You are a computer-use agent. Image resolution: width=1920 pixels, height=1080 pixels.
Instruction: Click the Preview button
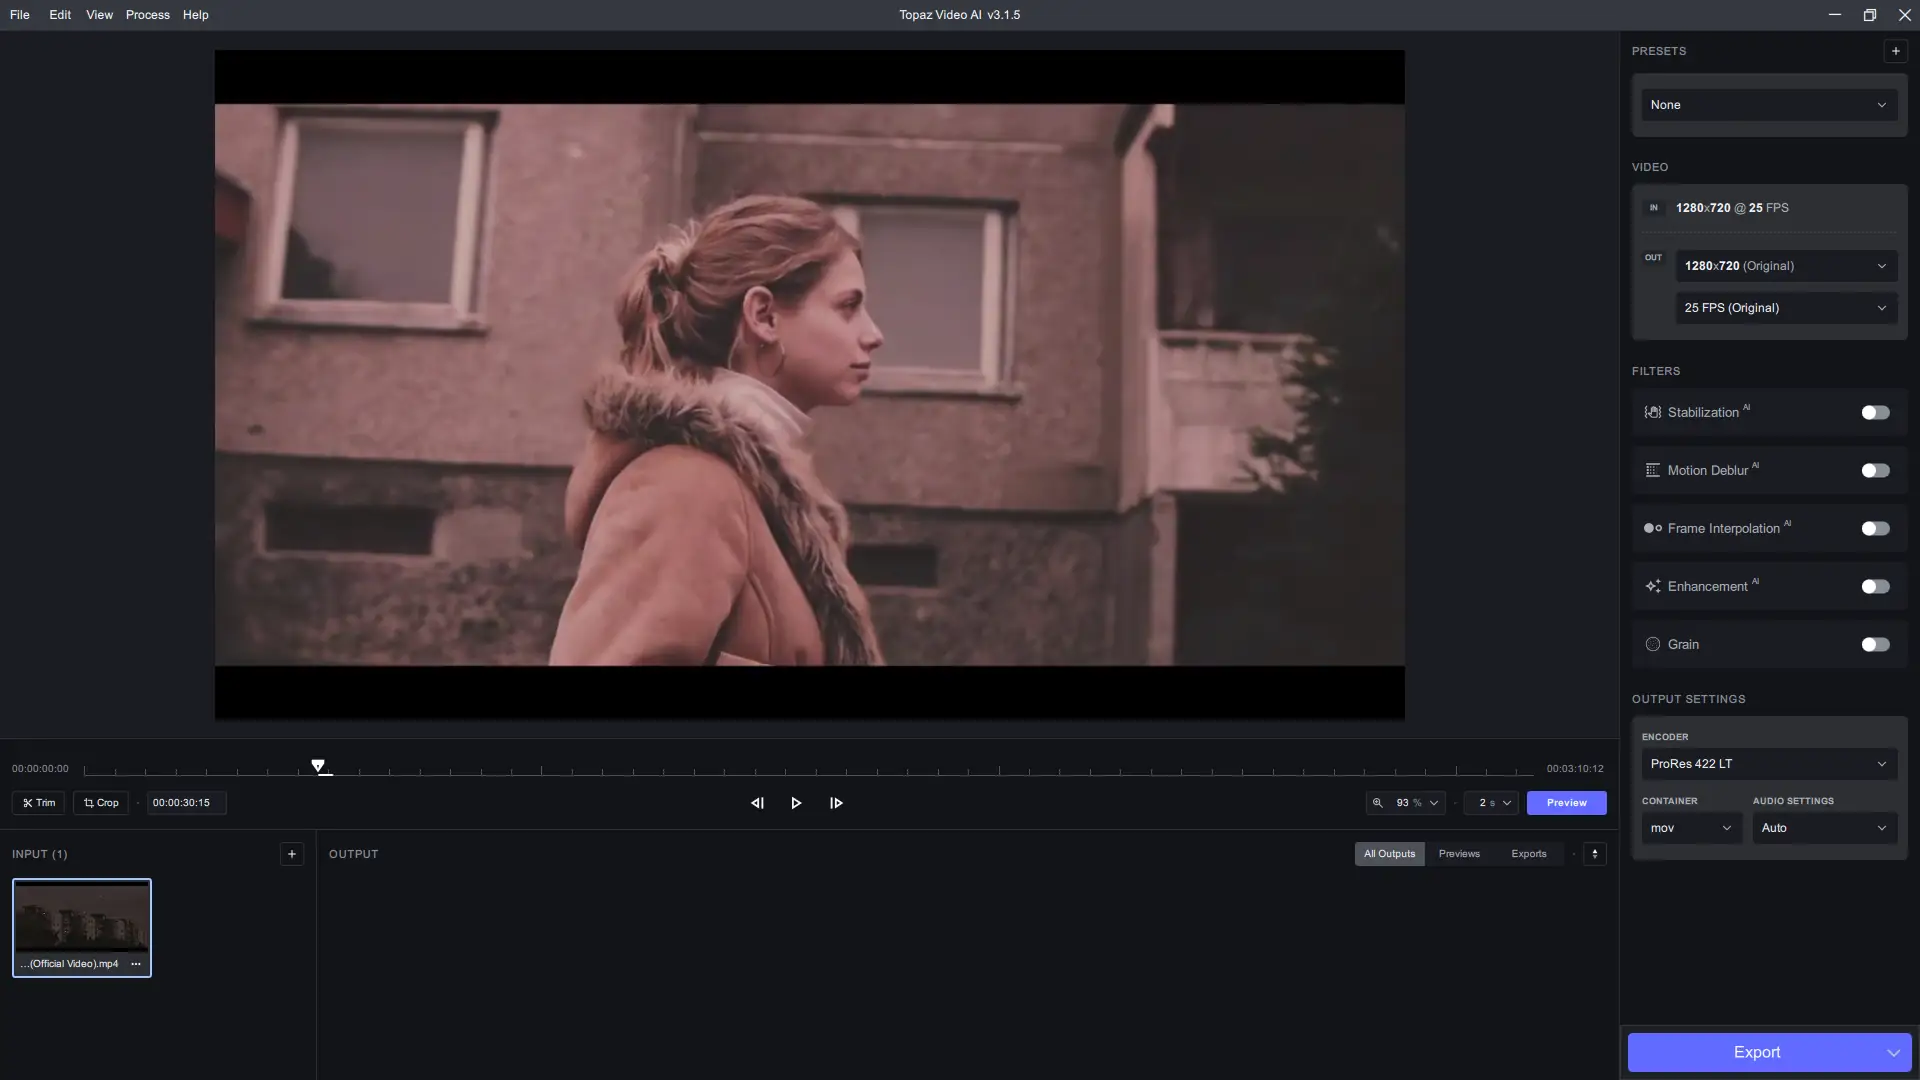tap(1566, 803)
